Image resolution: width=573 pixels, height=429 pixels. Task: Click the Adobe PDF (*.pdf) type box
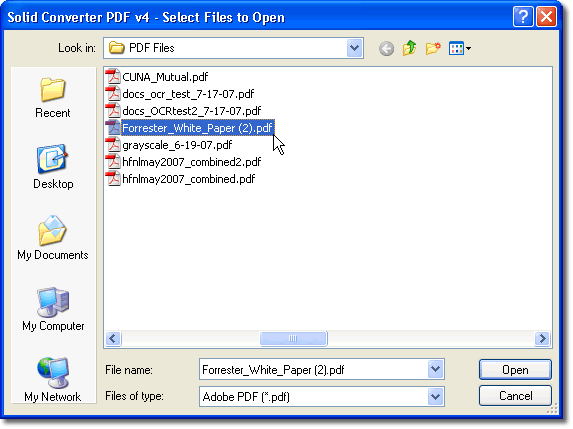pos(322,396)
